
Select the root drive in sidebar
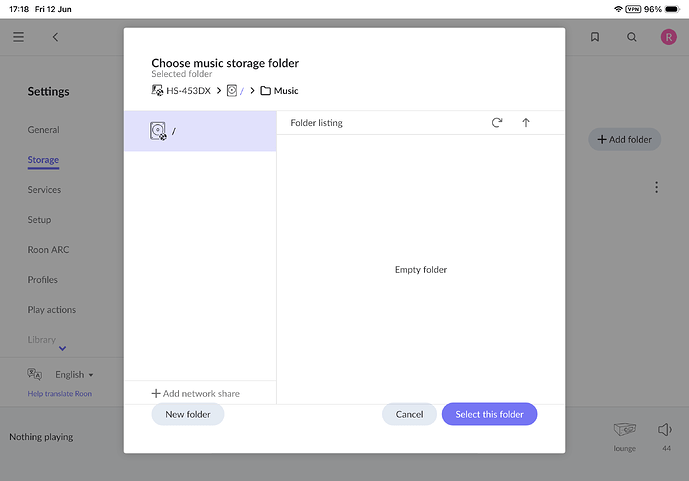coord(200,131)
